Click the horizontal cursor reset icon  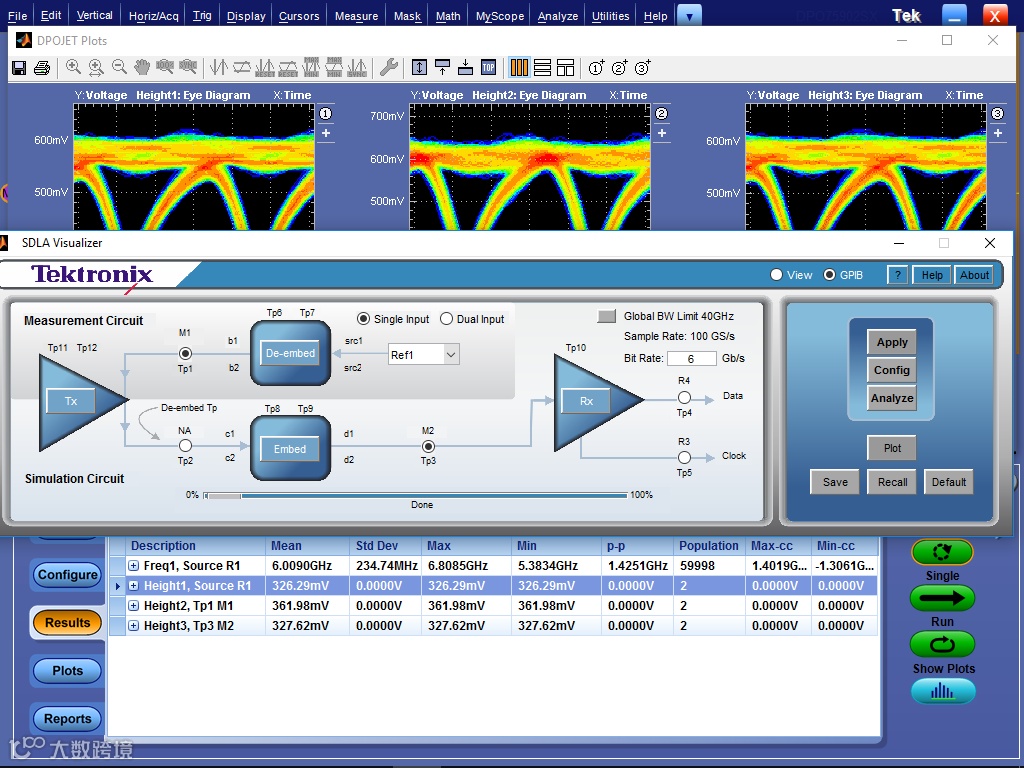coord(288,67)
